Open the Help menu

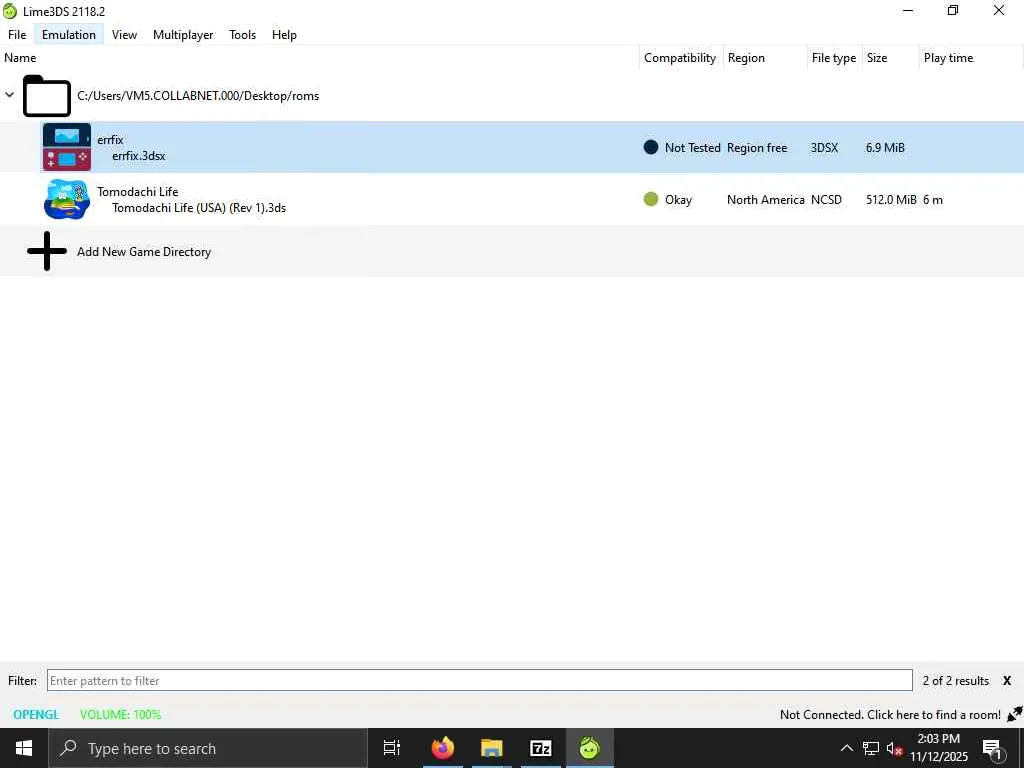(x=284, y=35)
